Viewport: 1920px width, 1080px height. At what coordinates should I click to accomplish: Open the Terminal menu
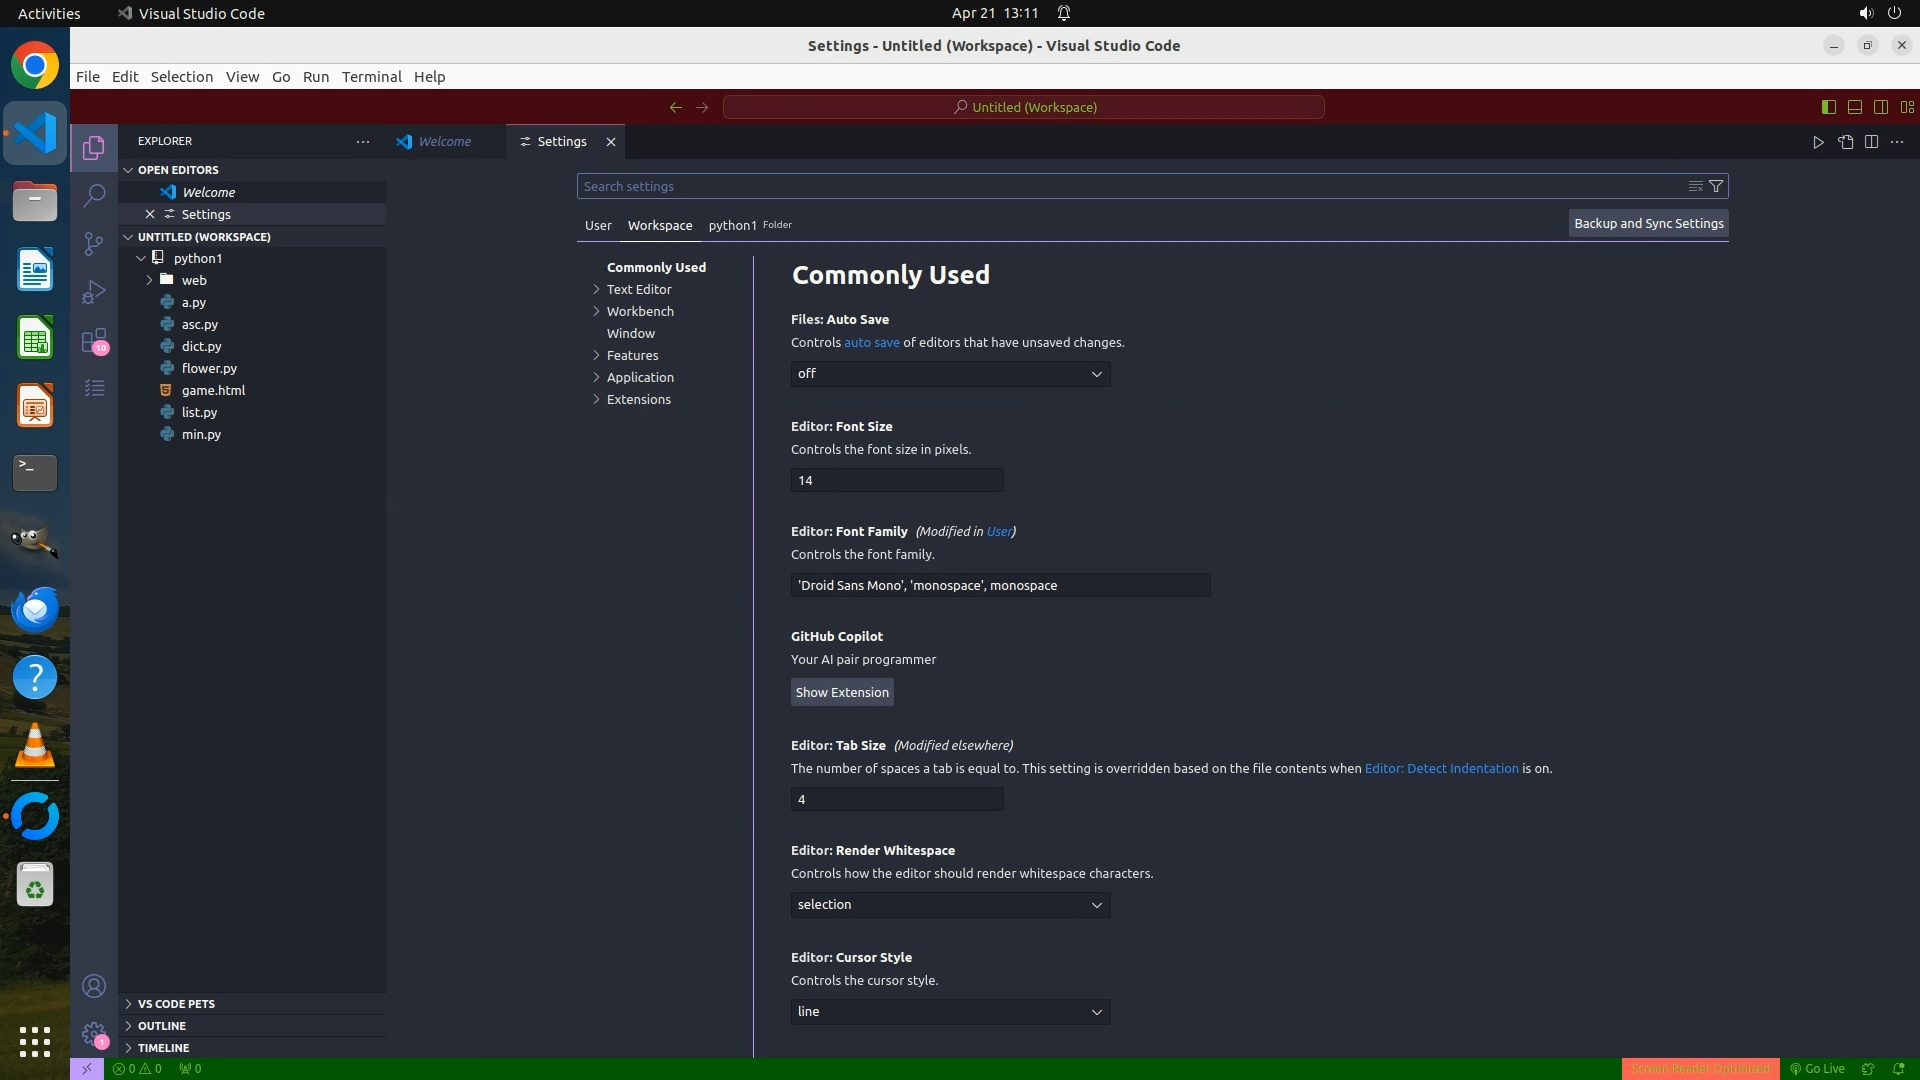[x=371, y=77]
